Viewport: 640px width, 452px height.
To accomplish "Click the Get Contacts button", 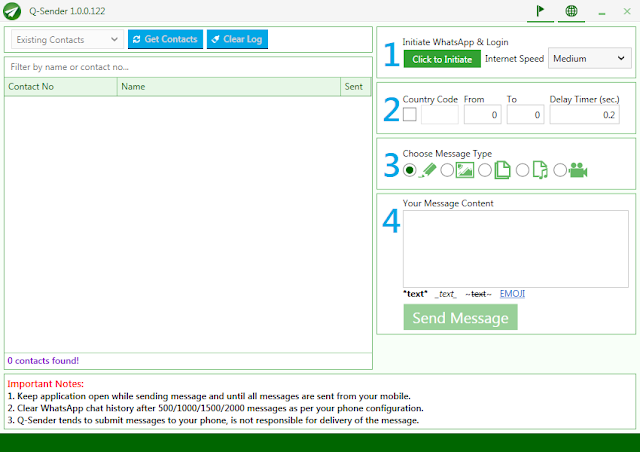I will coord(165,39).
